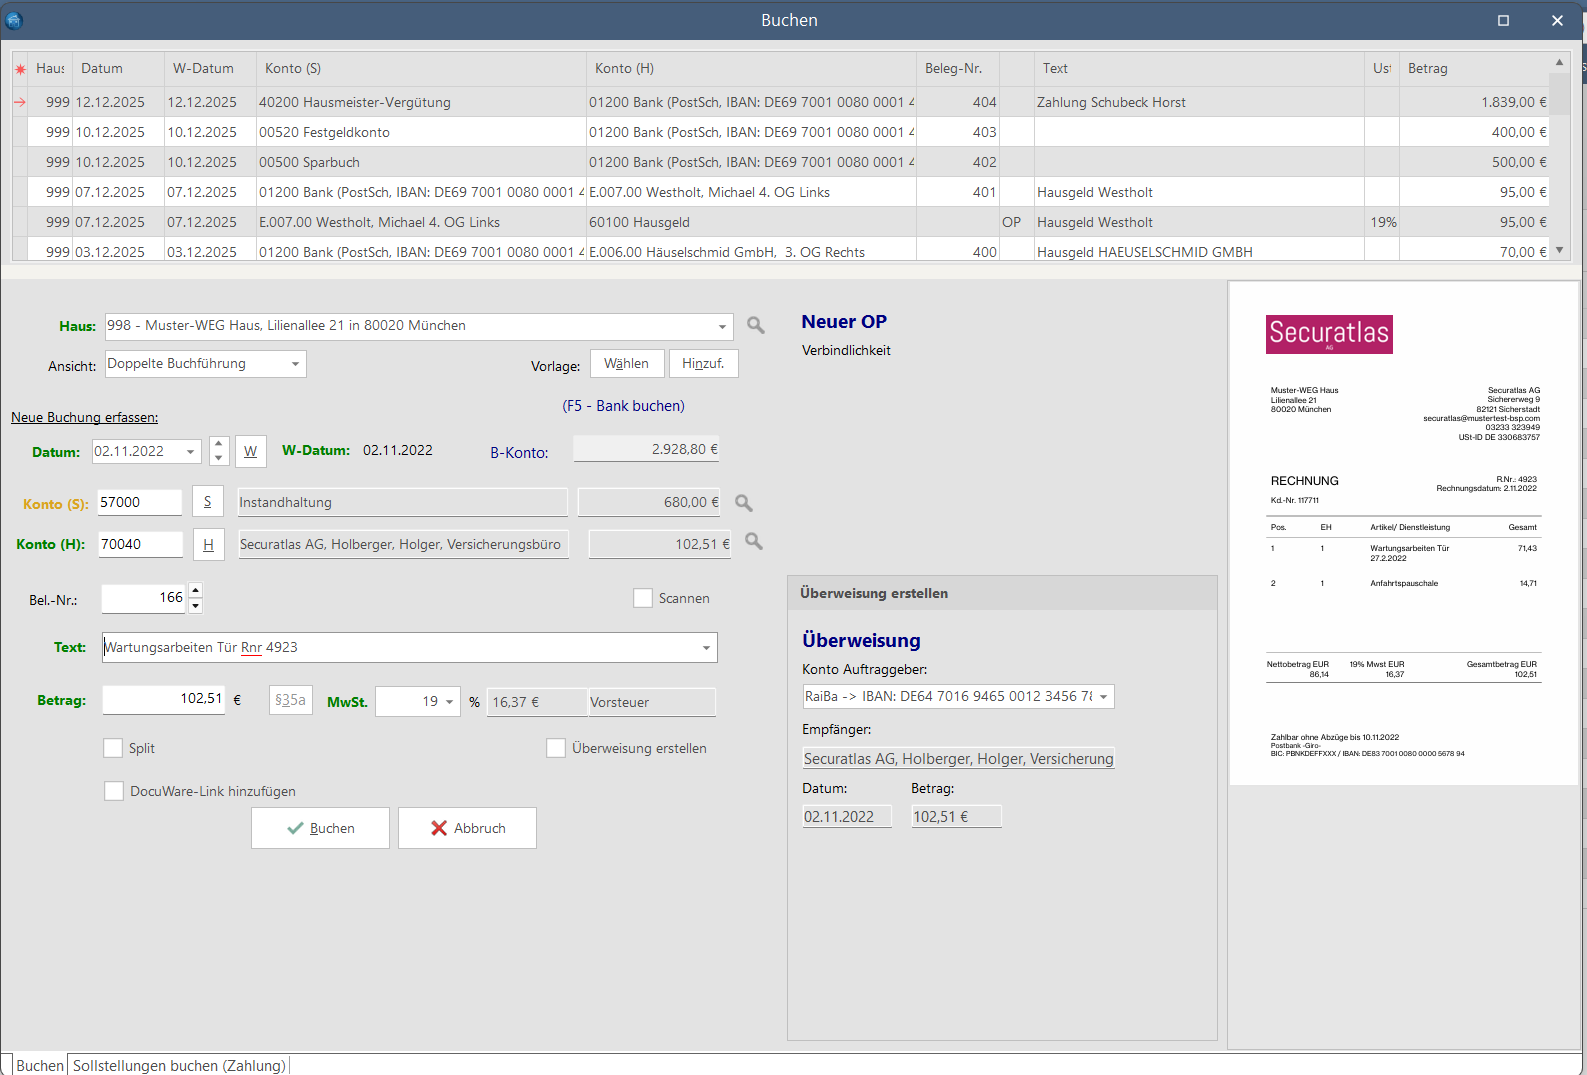The width and height of the screenshot is (1587, 1075).
Task: Open the Ansicht Doppelte Buchführung dropdown
Action: click(x=295, y=364)
